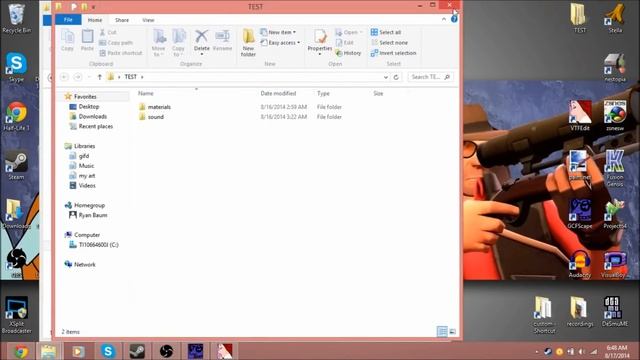Viewport: 640px width, 360px height.
Task: Select VTFEdit desktop shortcut
Action: 580,116
